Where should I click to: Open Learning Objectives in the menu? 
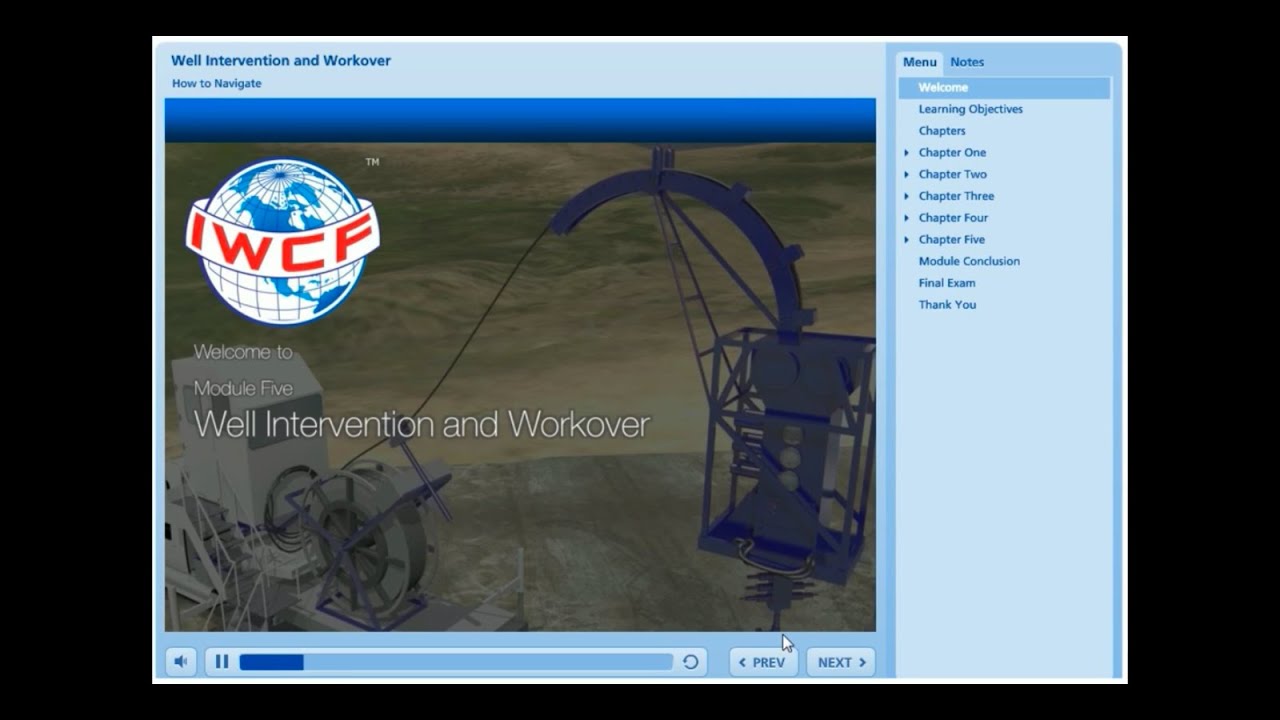(x=970, y=109)
